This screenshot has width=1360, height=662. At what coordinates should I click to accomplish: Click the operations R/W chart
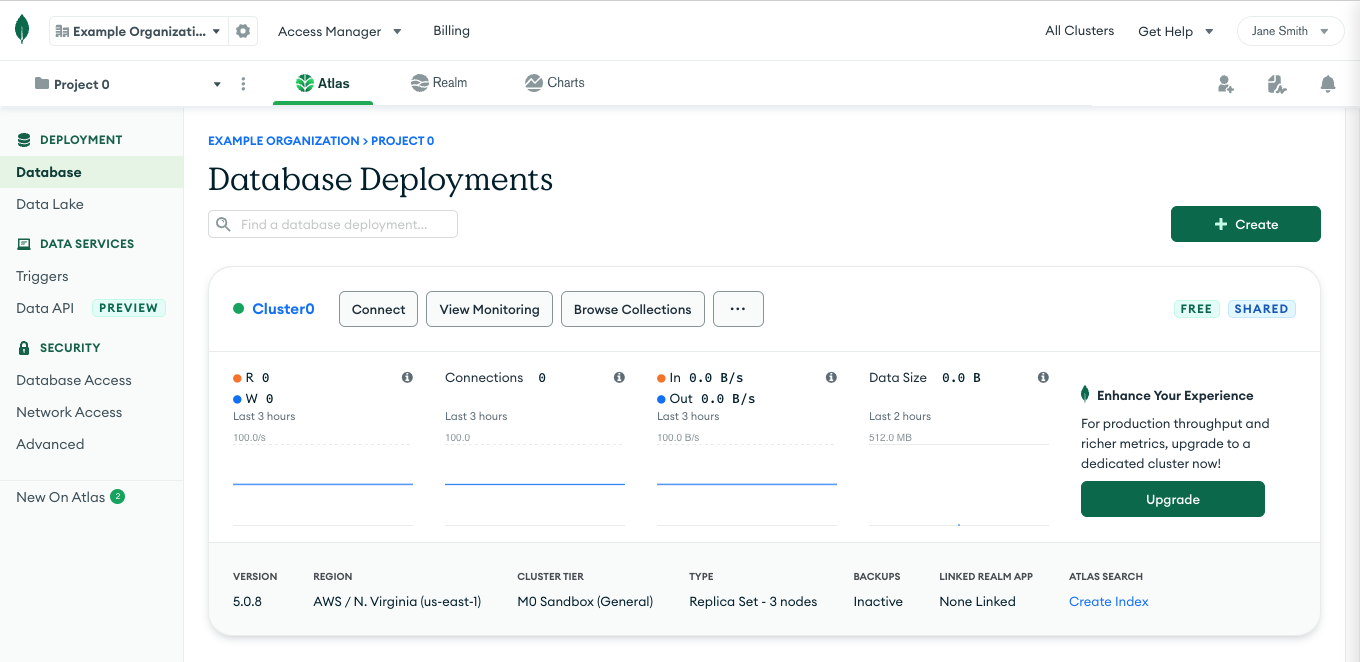[x=323, y=484]
